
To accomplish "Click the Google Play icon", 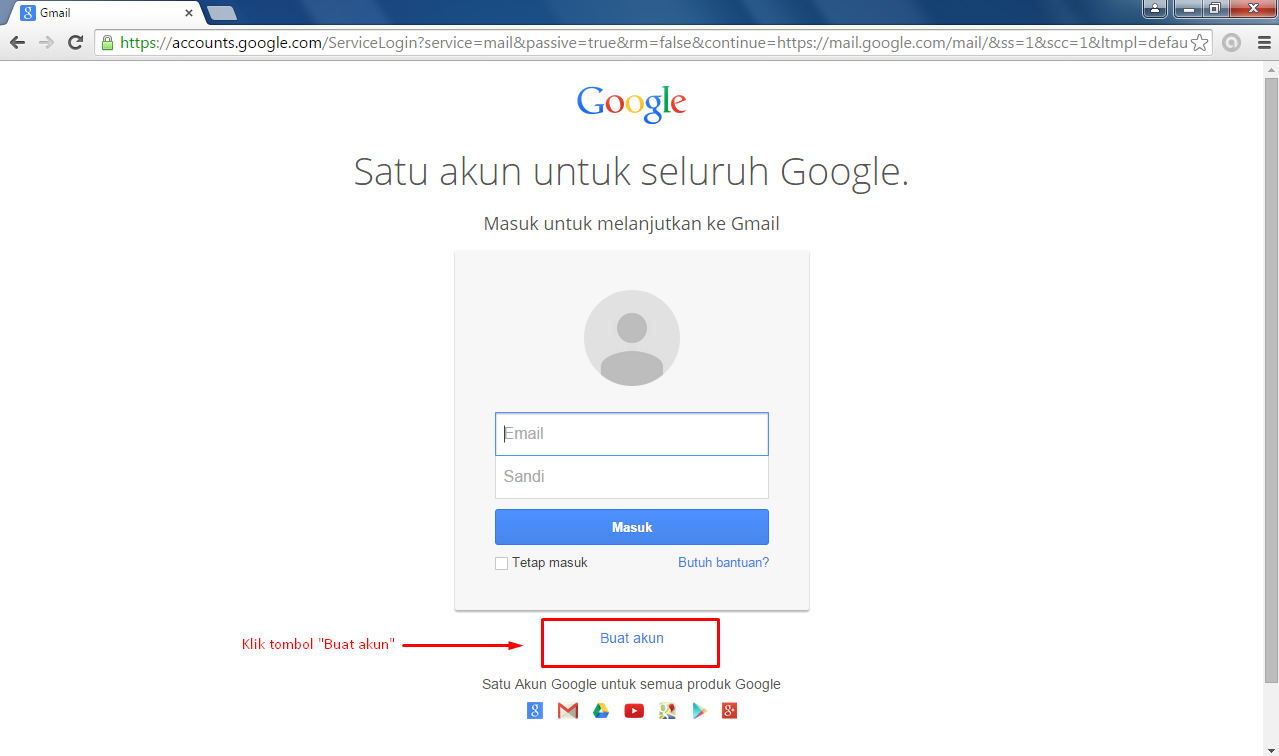I will tap(699, 711).
